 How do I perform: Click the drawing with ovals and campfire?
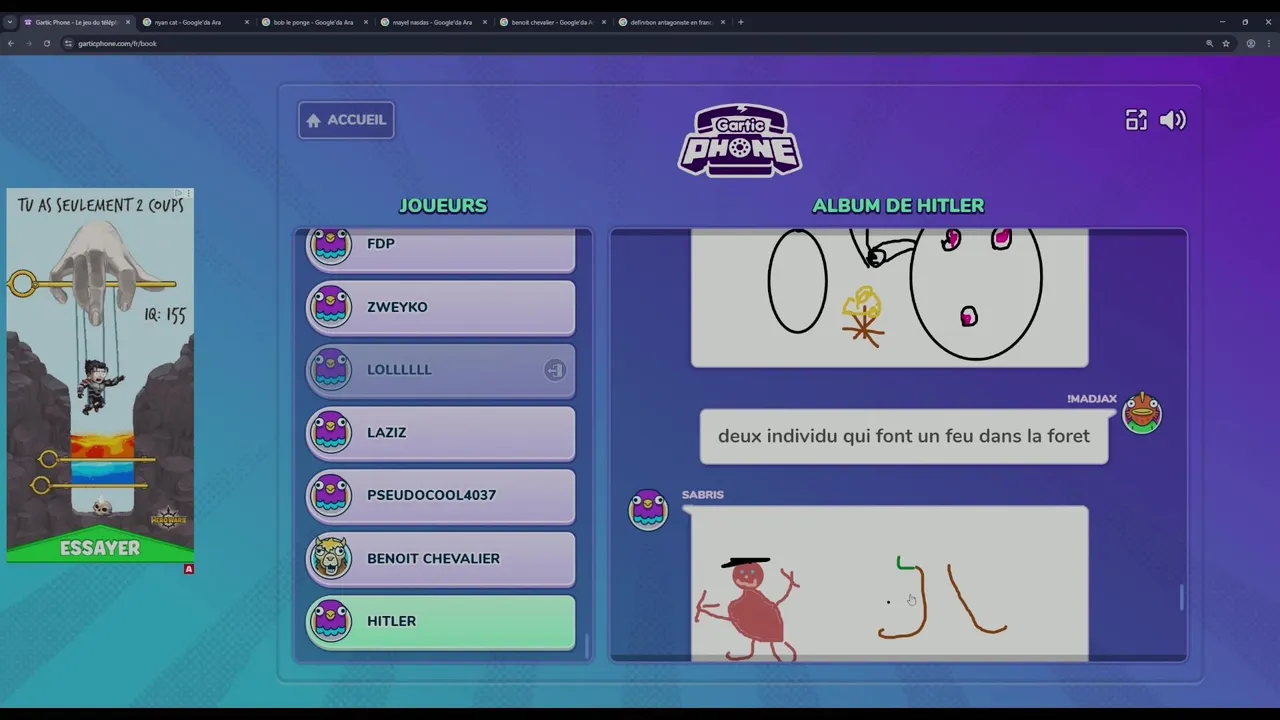tap(890, 298)
